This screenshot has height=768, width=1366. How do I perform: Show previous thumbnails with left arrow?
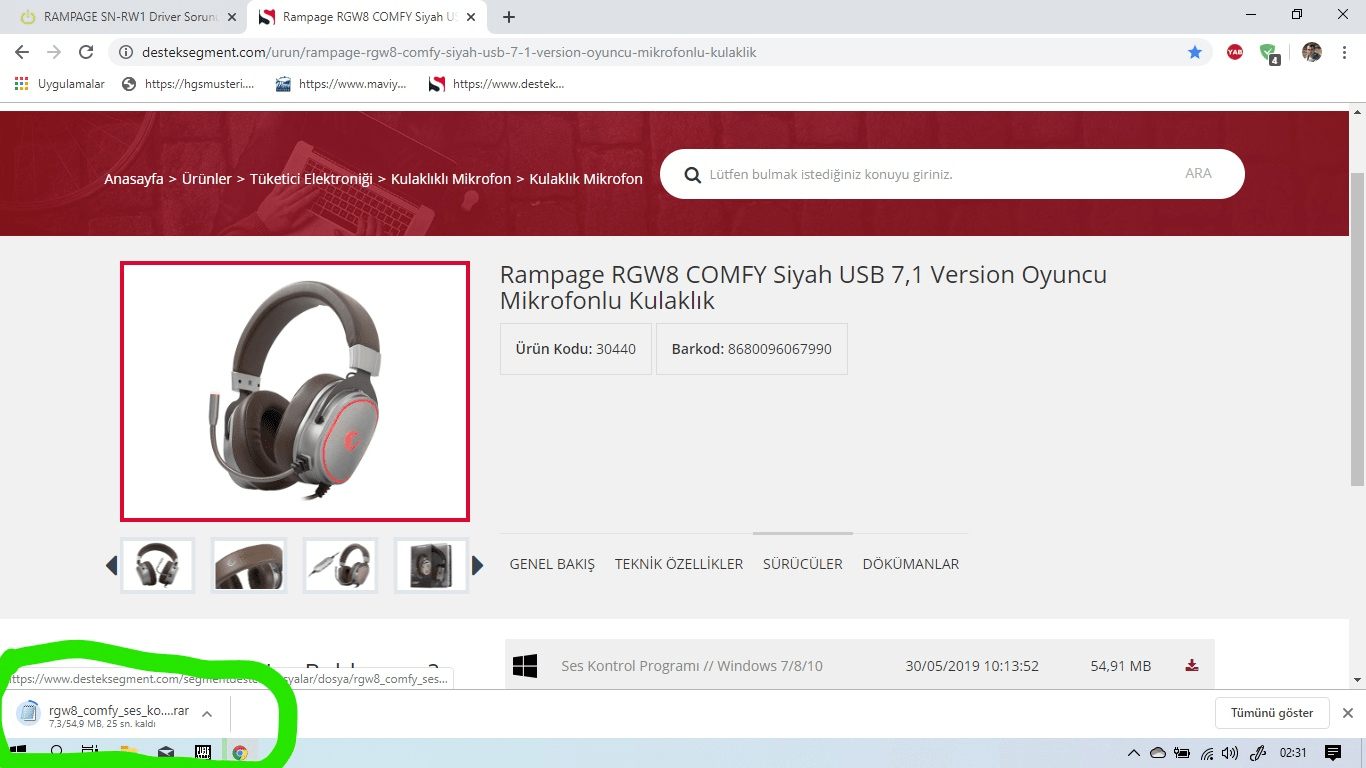pos(111,566)
